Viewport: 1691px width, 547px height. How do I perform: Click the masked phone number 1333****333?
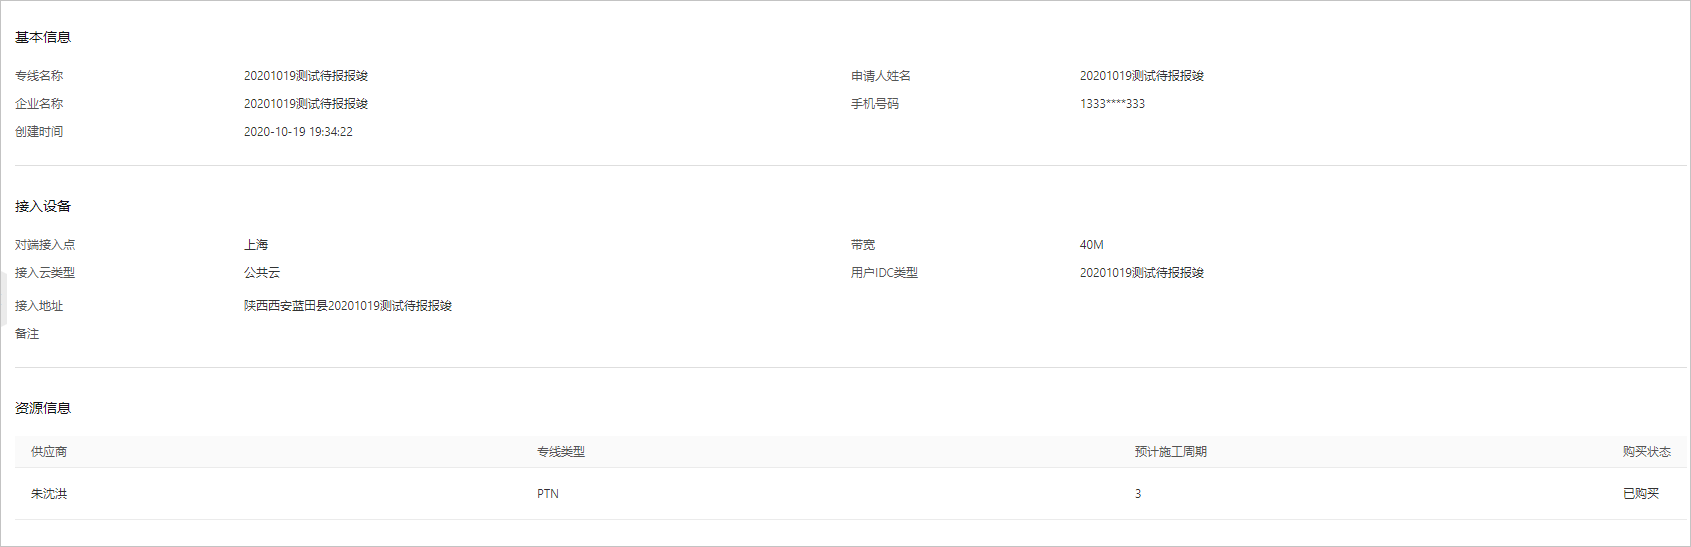click(1112, 104)
